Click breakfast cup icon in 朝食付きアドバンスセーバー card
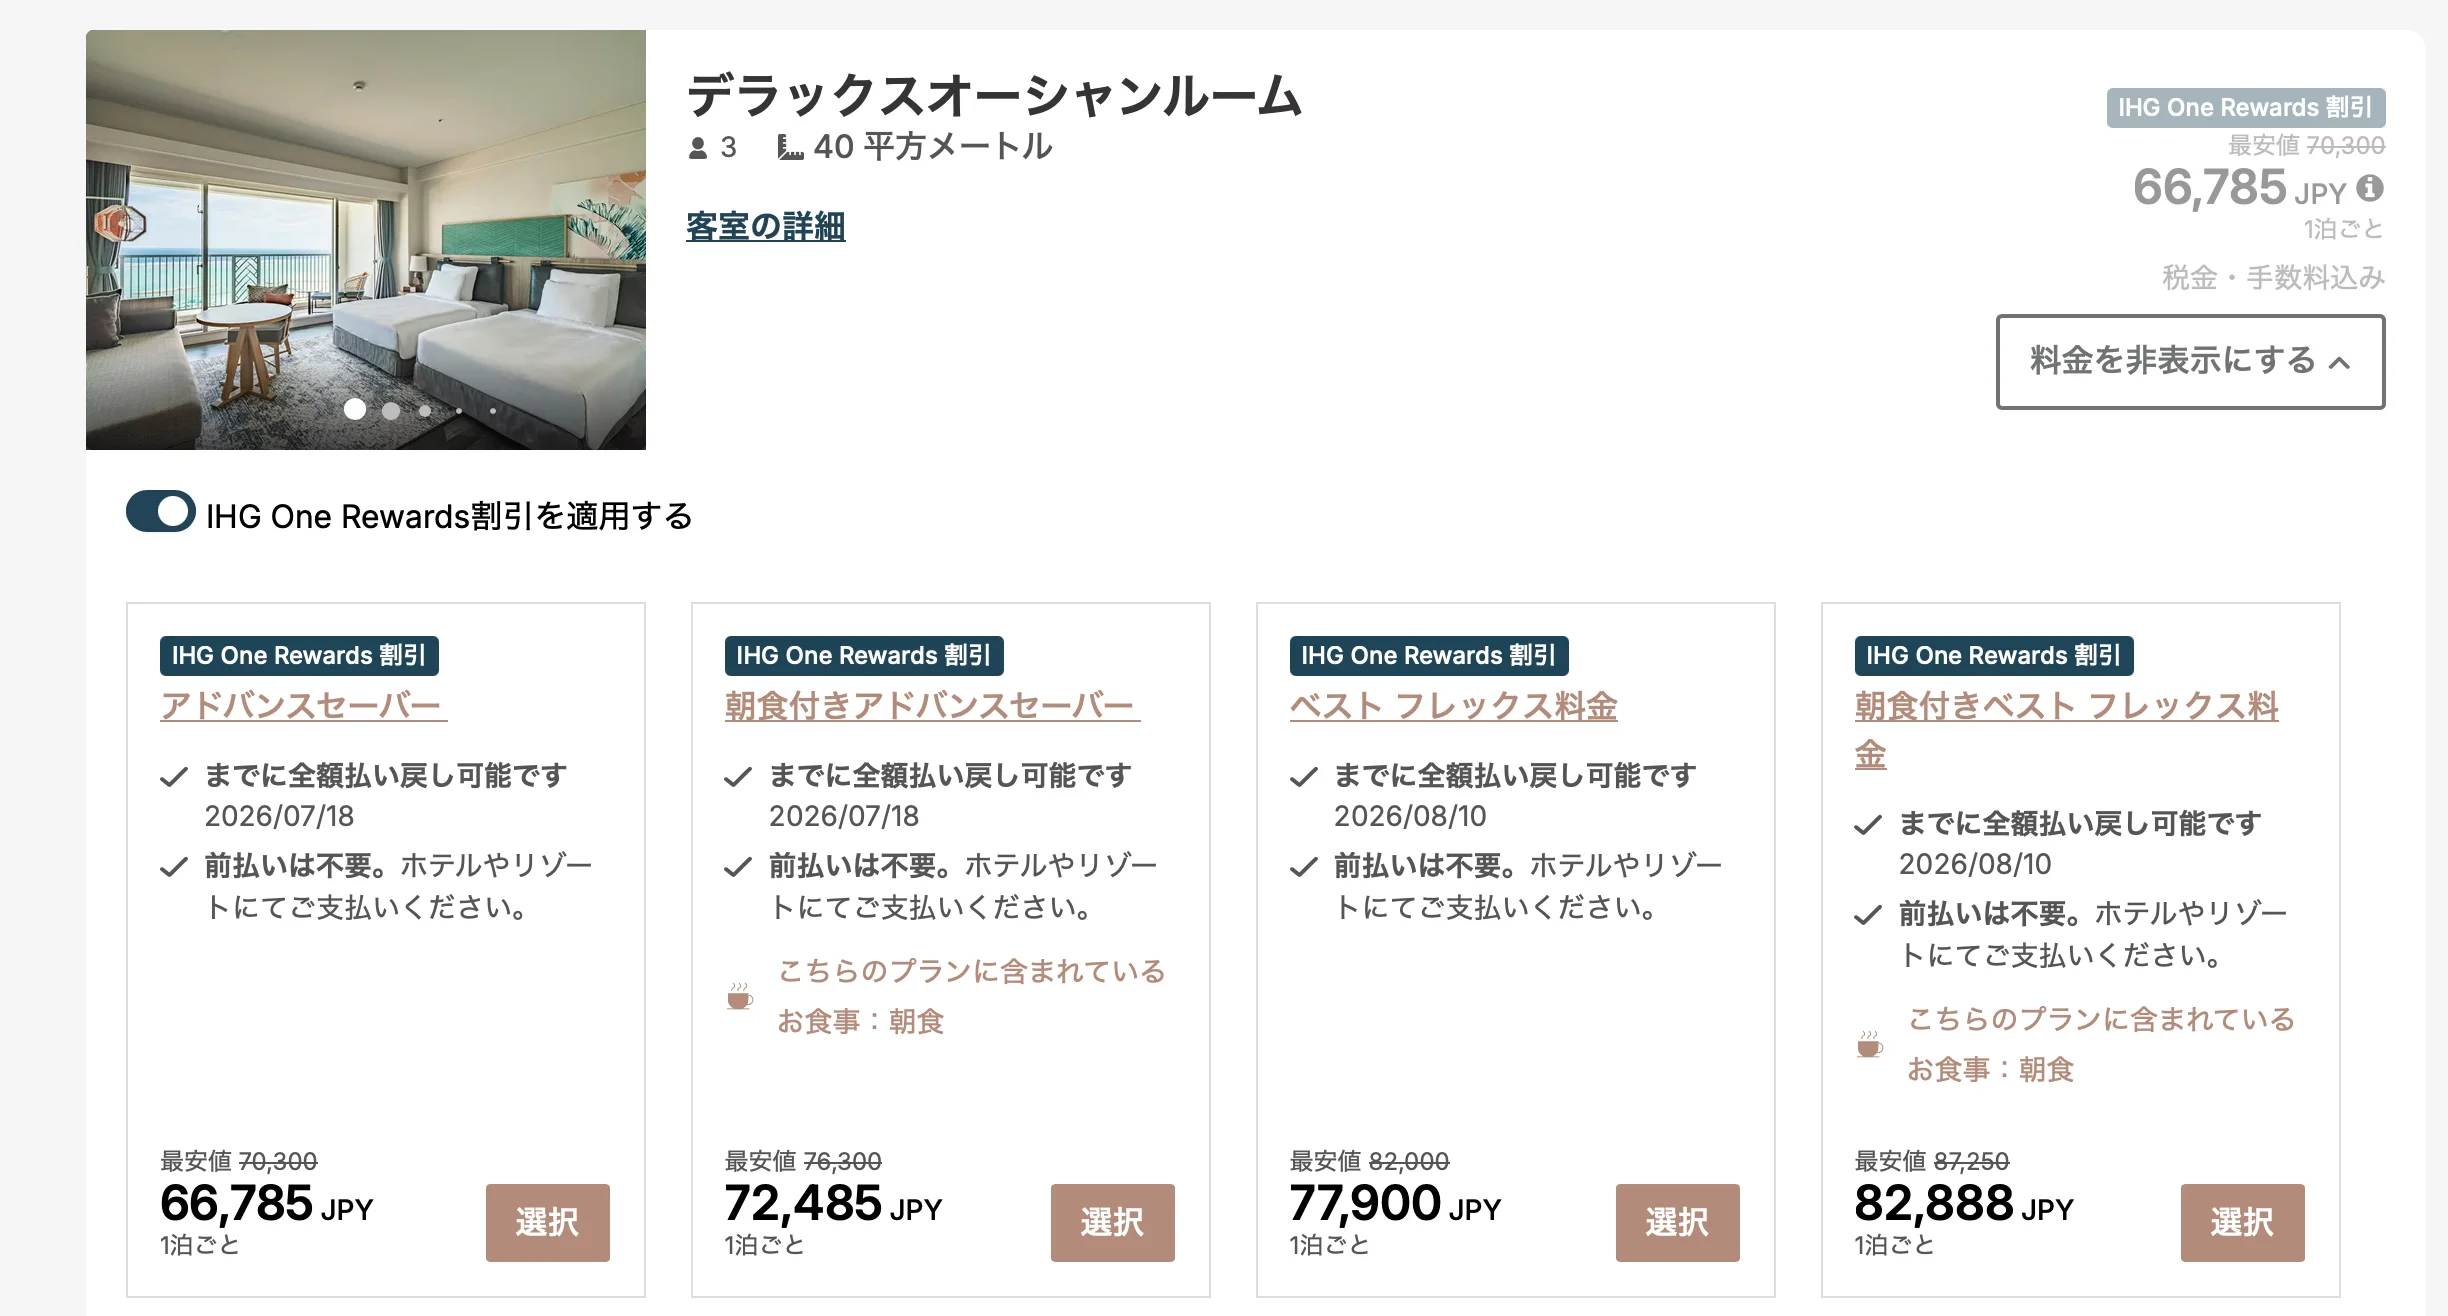Viewport: 2448px width, 1316px height. [x=740, y=996]
